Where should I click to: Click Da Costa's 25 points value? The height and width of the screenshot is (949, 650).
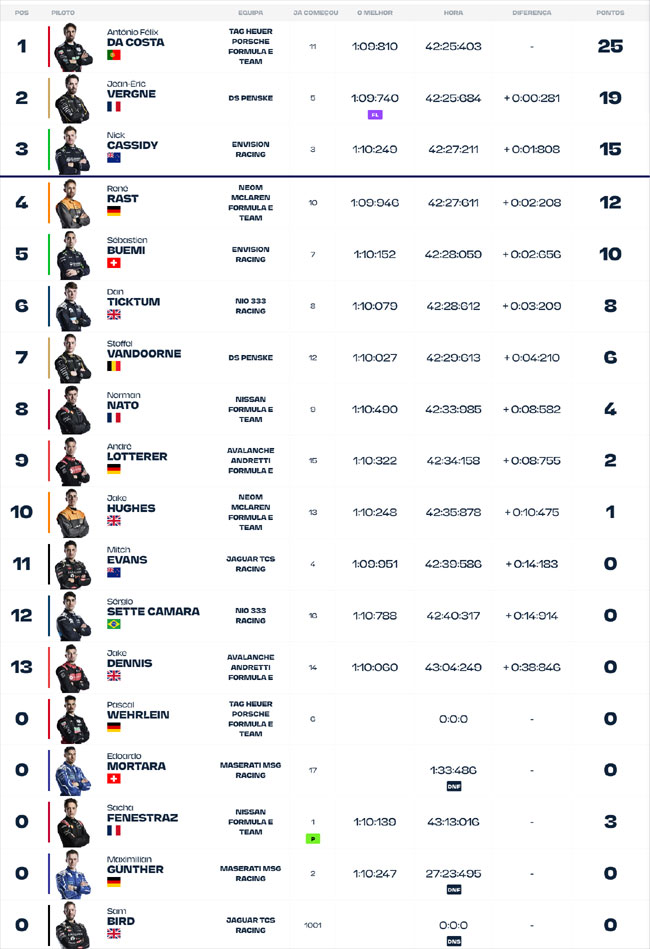(610, 46)
